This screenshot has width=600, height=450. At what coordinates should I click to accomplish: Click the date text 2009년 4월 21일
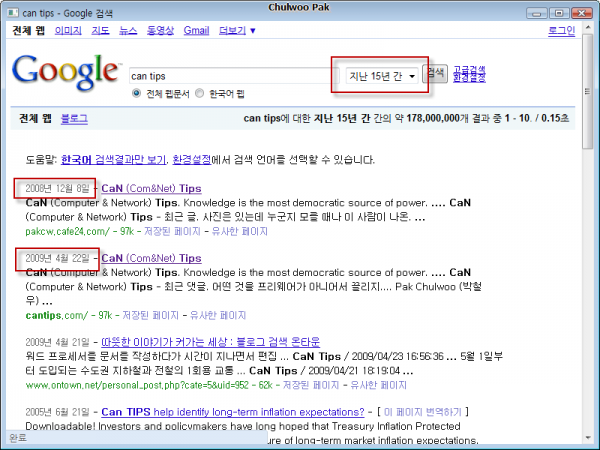click(57, 342)
